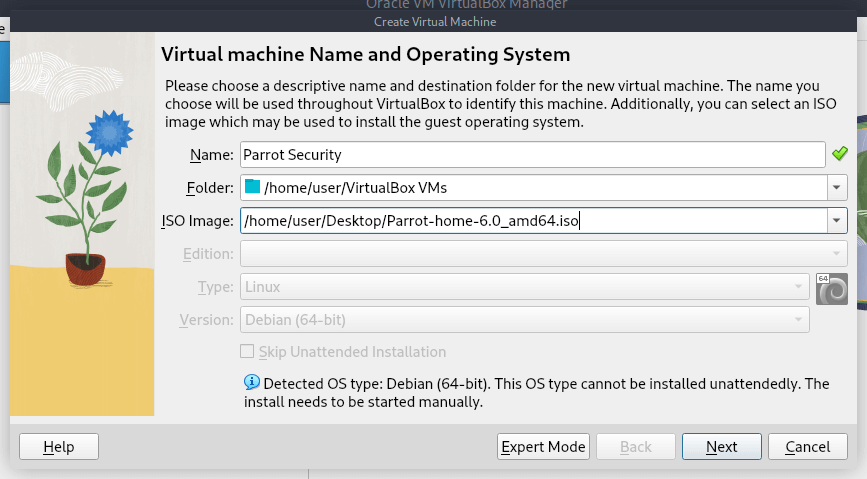Image resolution: width=867 pixels, height=479 pixels.
Task: Click the Debian 64-bit OS type icon
Action: (832, 288)
